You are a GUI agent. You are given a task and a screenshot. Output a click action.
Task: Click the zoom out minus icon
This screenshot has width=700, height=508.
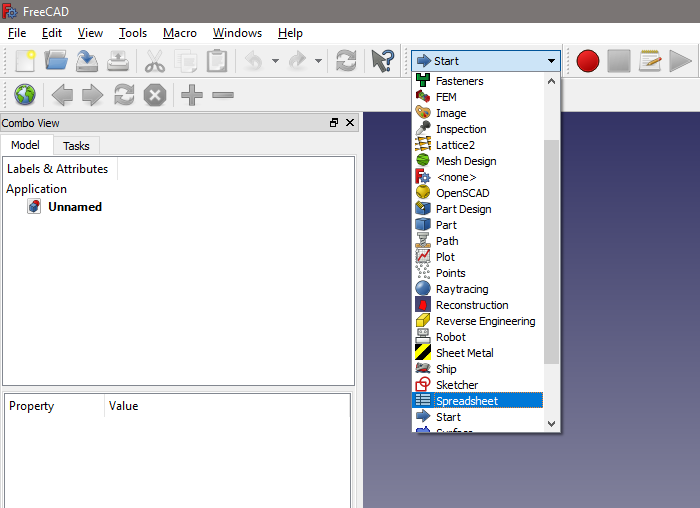coord(223,95)
